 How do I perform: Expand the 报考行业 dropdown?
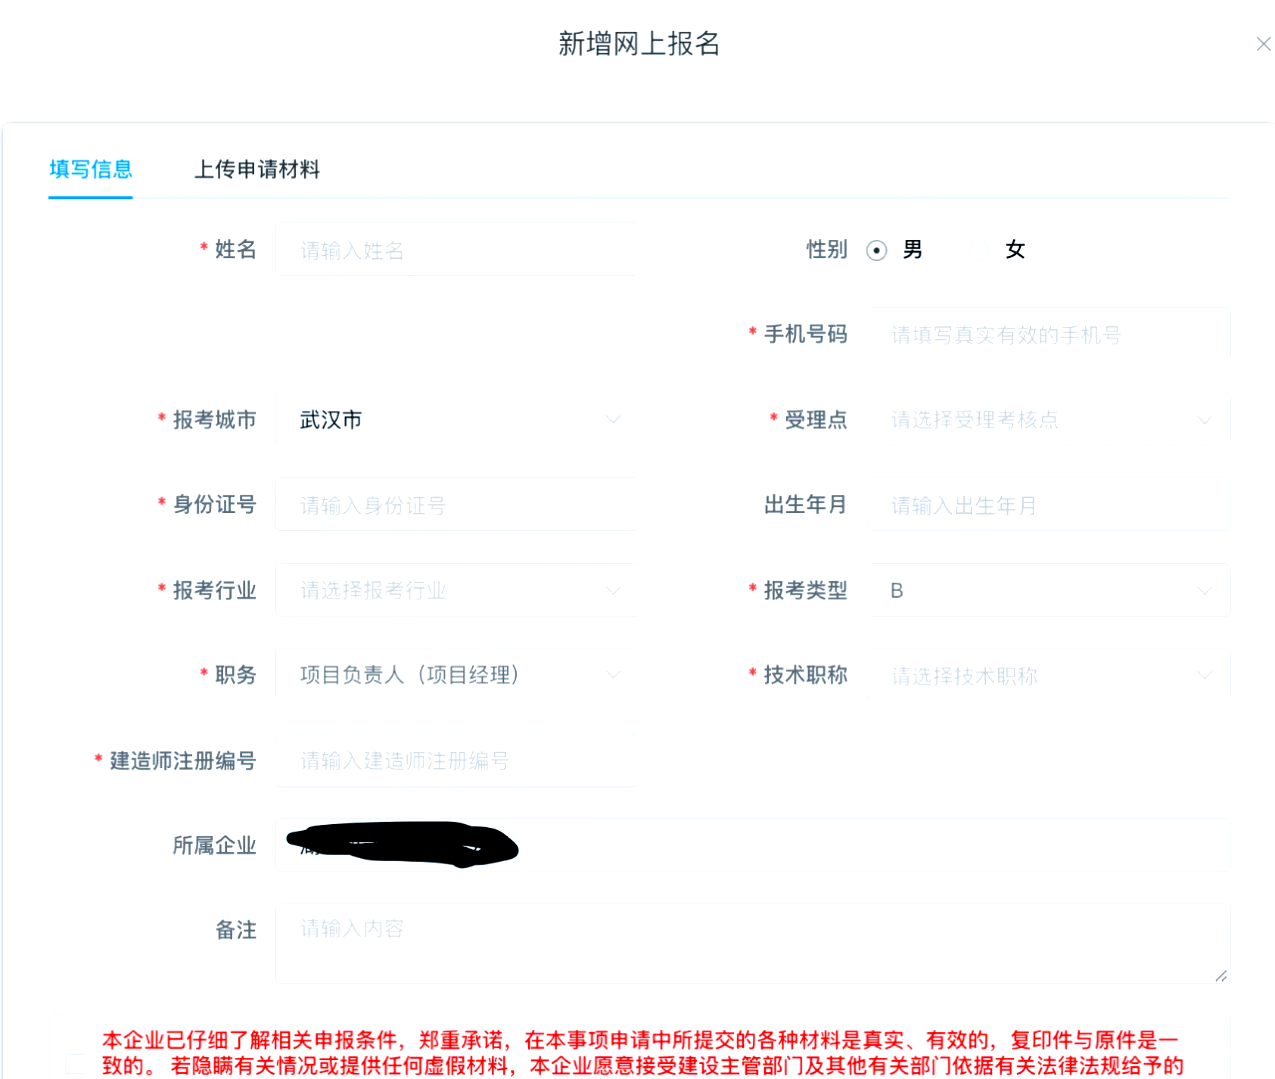[456, 590]
